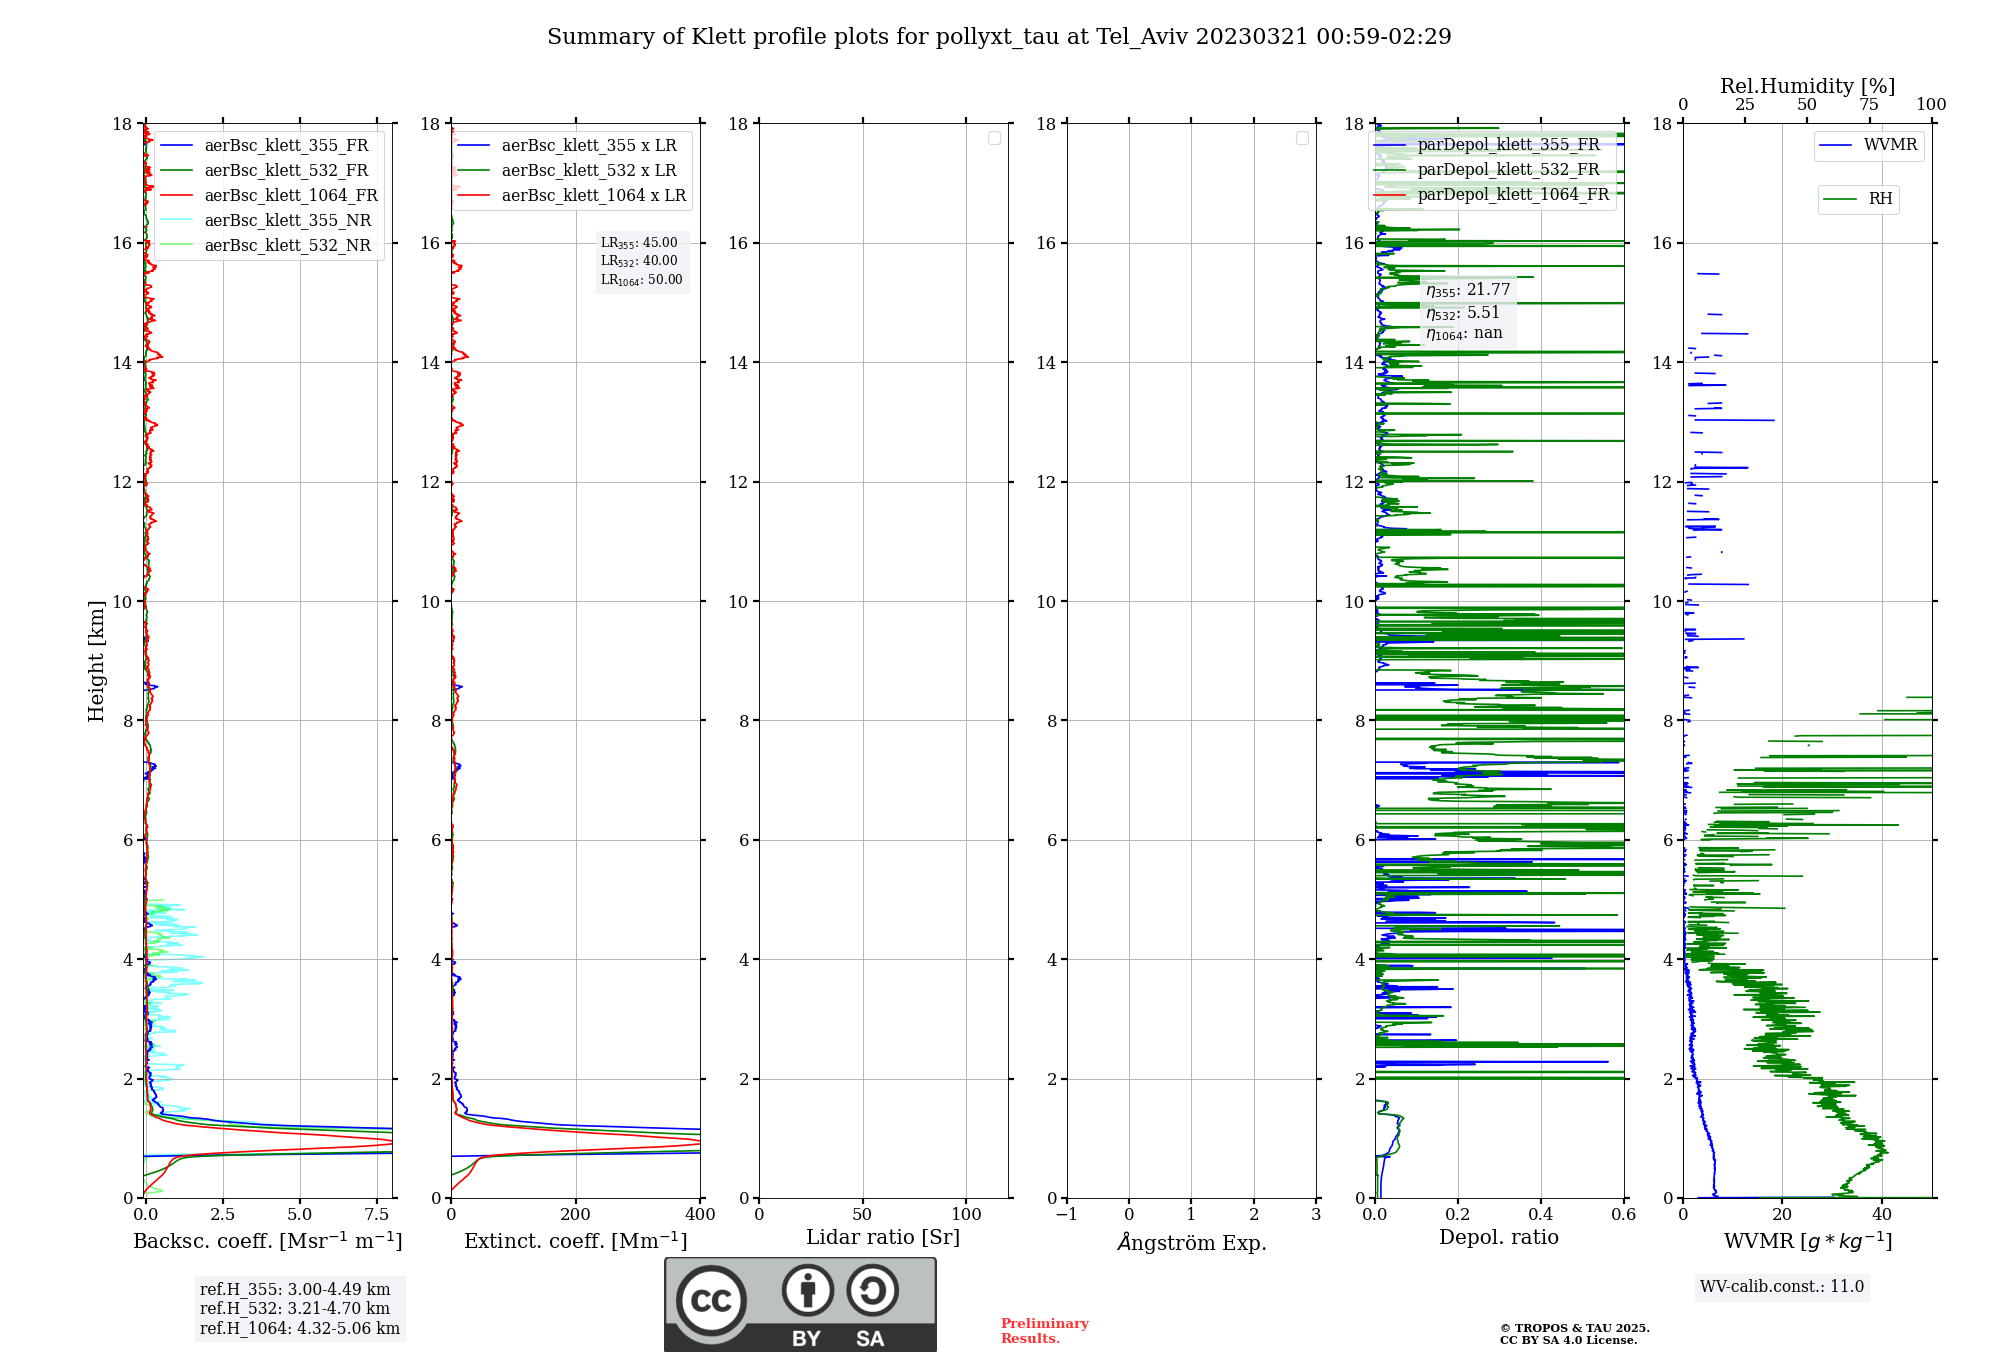Screen dimensions: 2000x1360
Task: Click legend entry aerBsc_klett_1064_FR
Action: 269,195
